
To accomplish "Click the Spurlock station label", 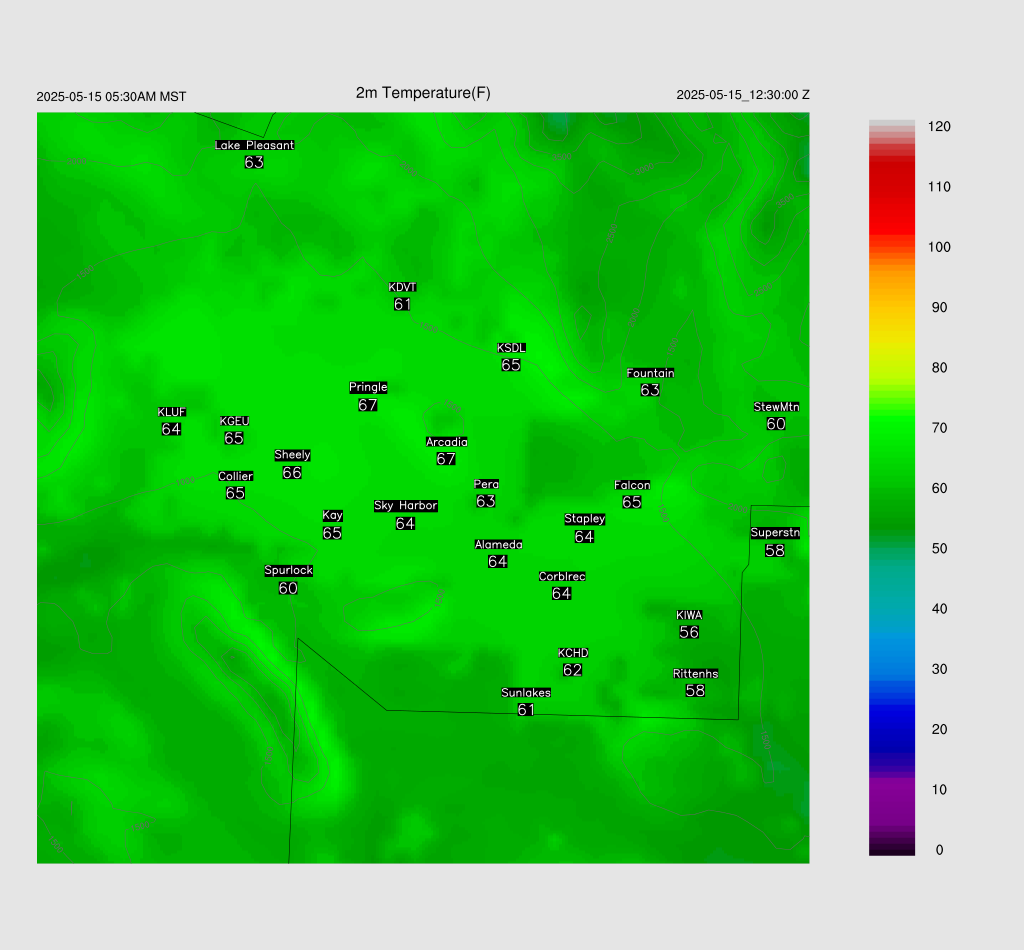I will (289, 571).
